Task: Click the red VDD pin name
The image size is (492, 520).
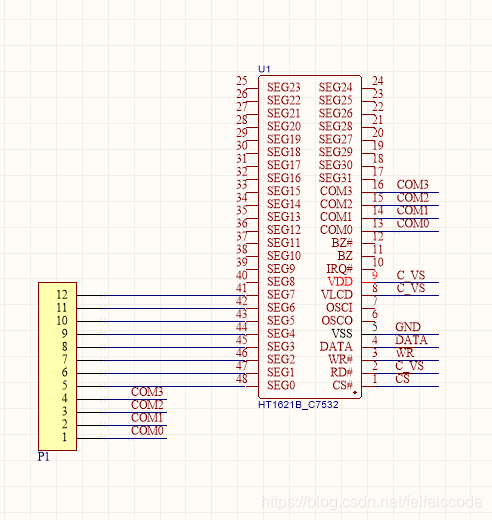Action: tap(340, 282)
